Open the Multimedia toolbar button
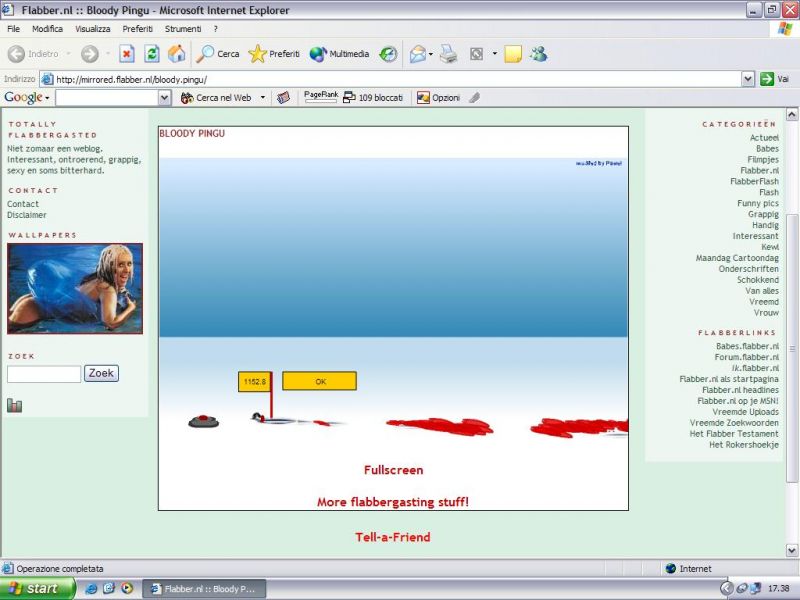800x600 pixels. [339, 54]
